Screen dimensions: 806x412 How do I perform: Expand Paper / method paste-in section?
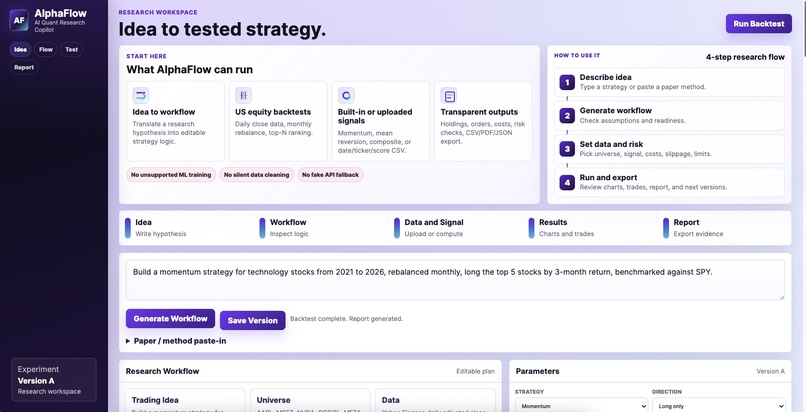(x=176, y=341)
